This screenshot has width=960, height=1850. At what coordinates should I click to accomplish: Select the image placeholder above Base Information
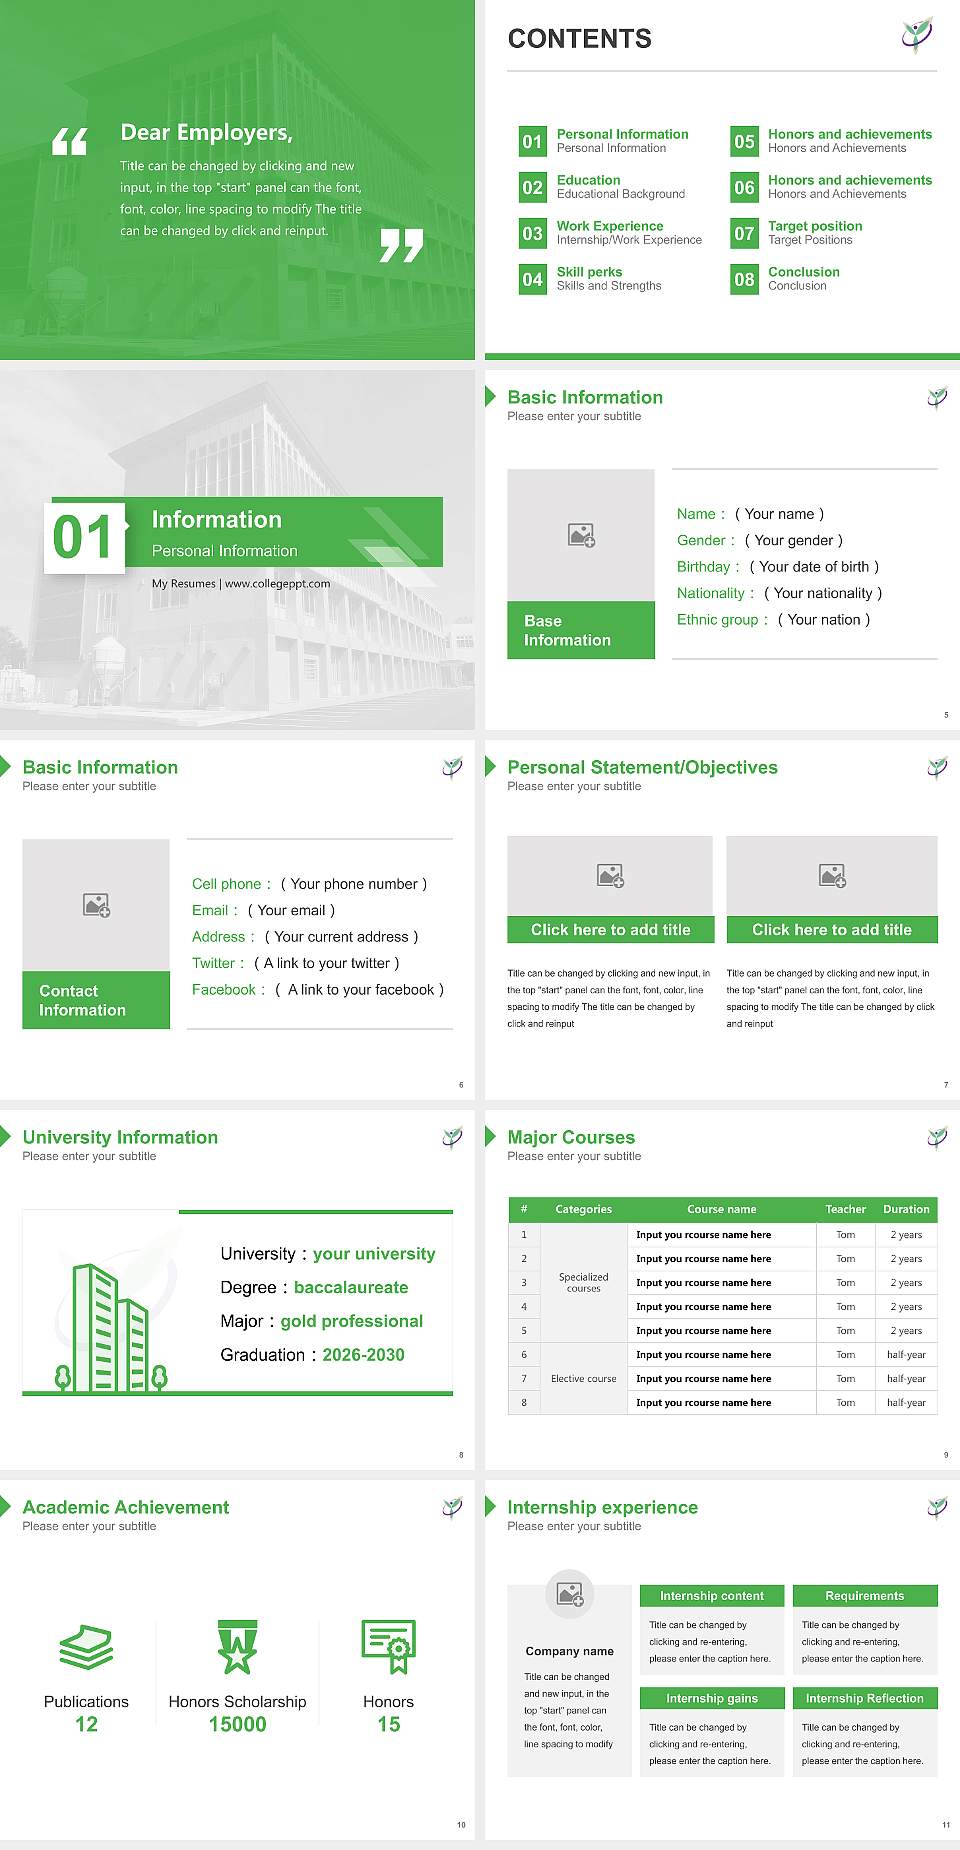(581, 535)
